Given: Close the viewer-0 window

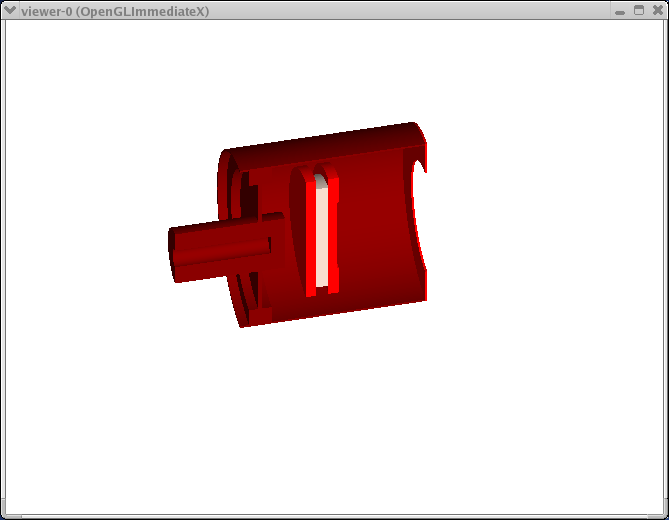Looking at the screenshot, I should point(656,10).
